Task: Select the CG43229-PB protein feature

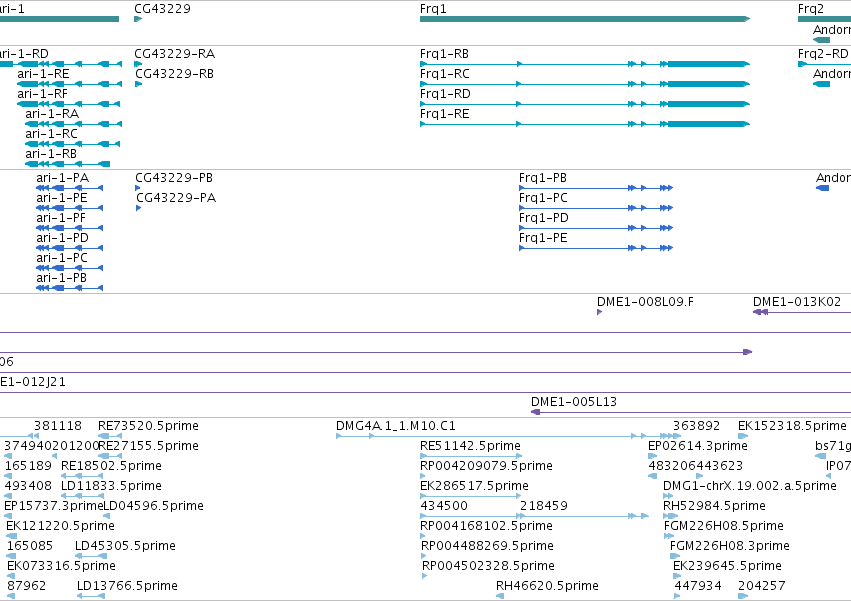Action: tap(138, 188)
